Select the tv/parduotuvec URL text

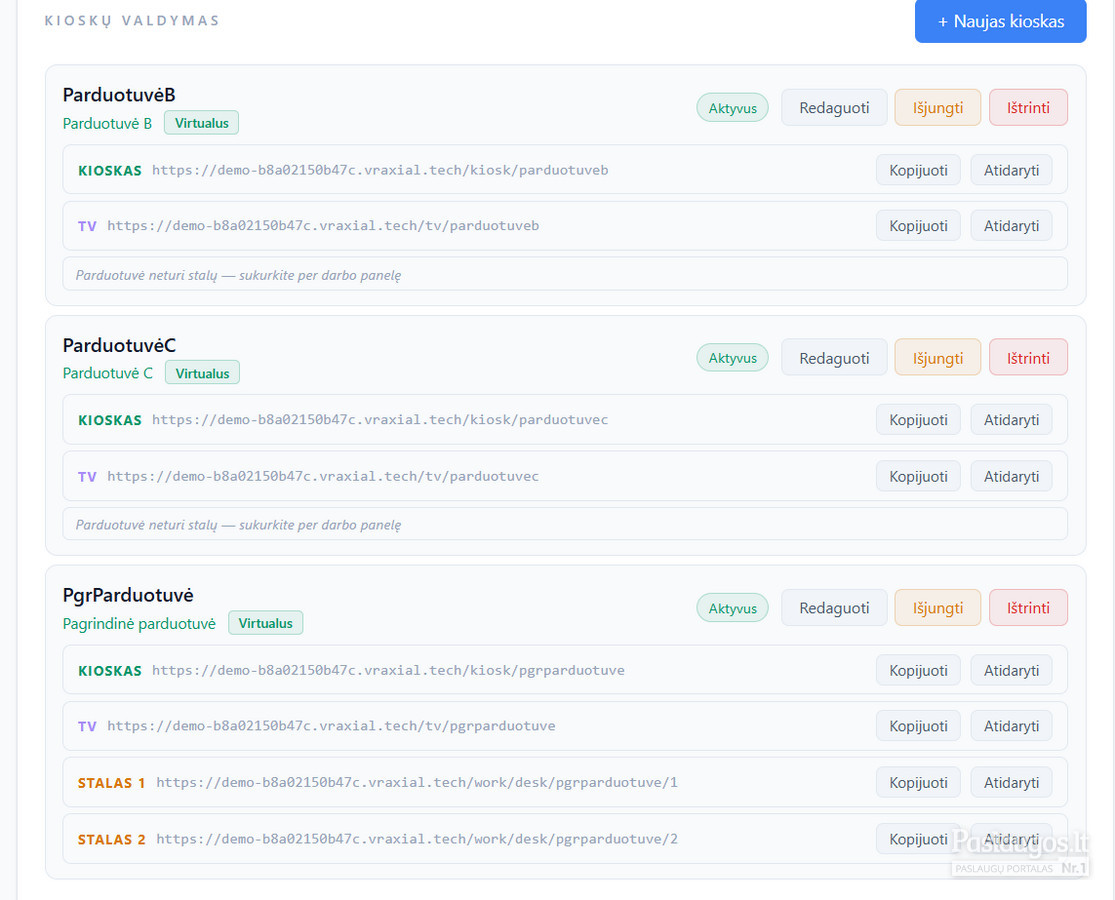[x=323, y=476]
